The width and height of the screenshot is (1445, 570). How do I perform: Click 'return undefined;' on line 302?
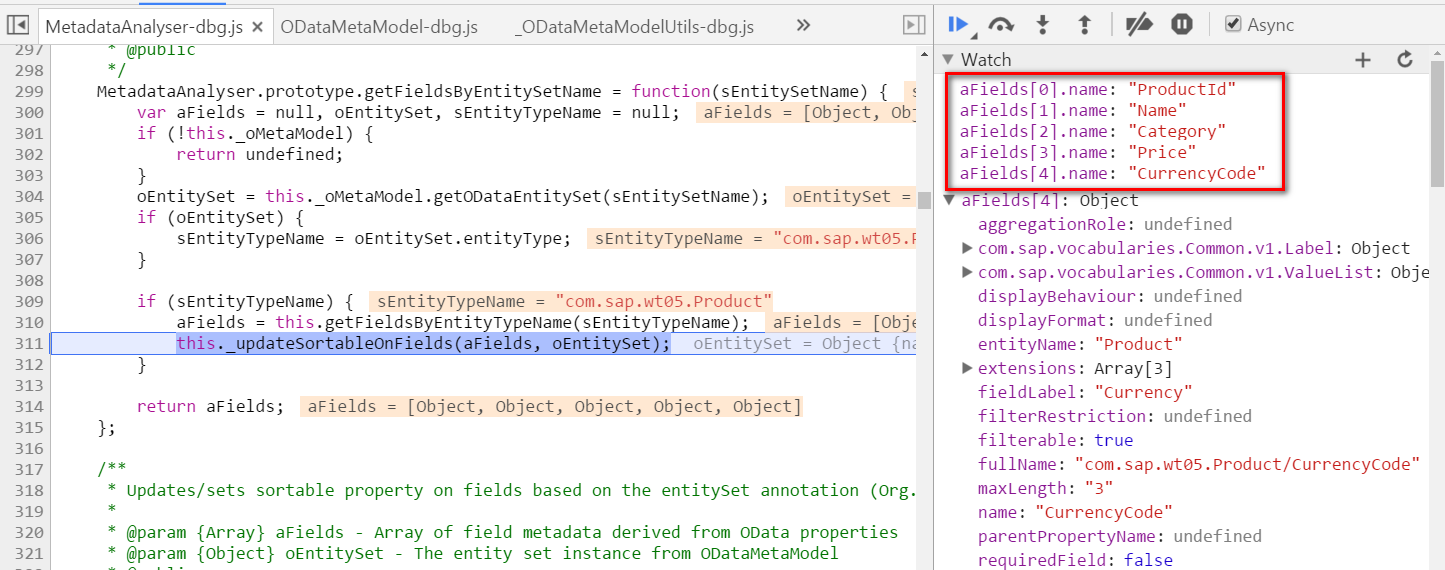(x=259, y=154)
